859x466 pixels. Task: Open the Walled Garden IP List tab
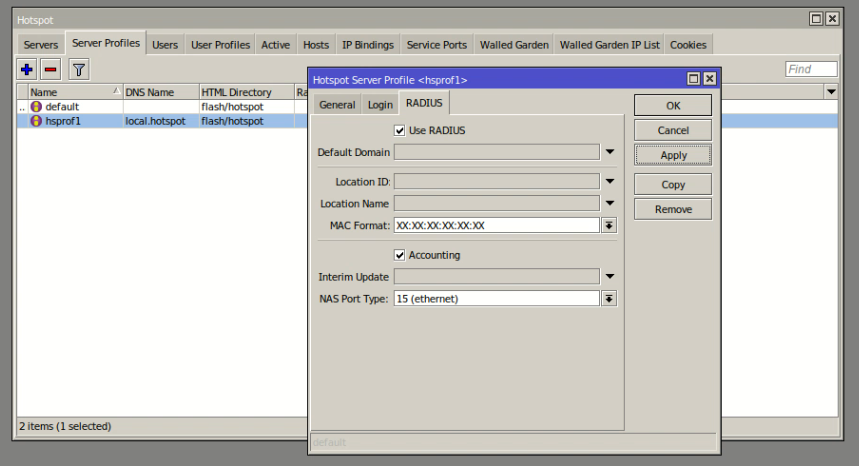point(609,45)
